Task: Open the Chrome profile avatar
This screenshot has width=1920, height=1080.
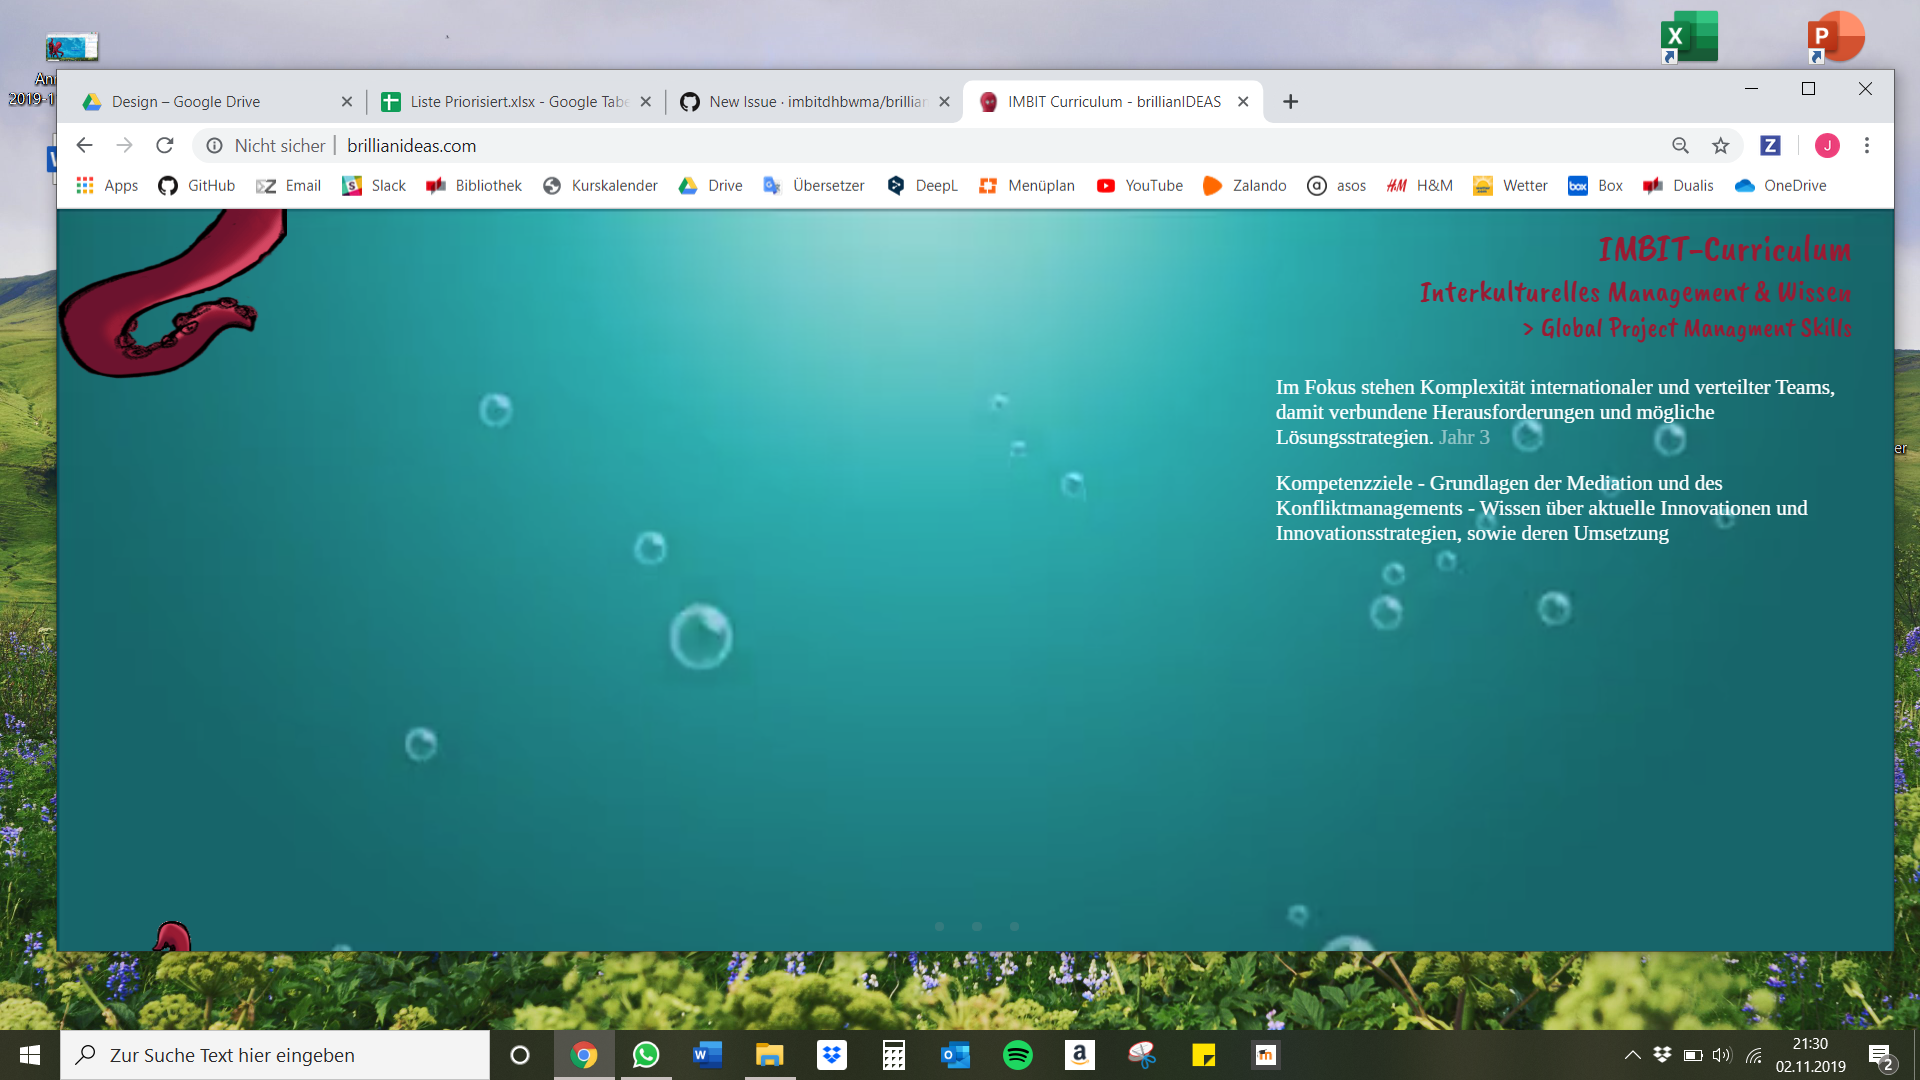Action: coord(1827,145)
